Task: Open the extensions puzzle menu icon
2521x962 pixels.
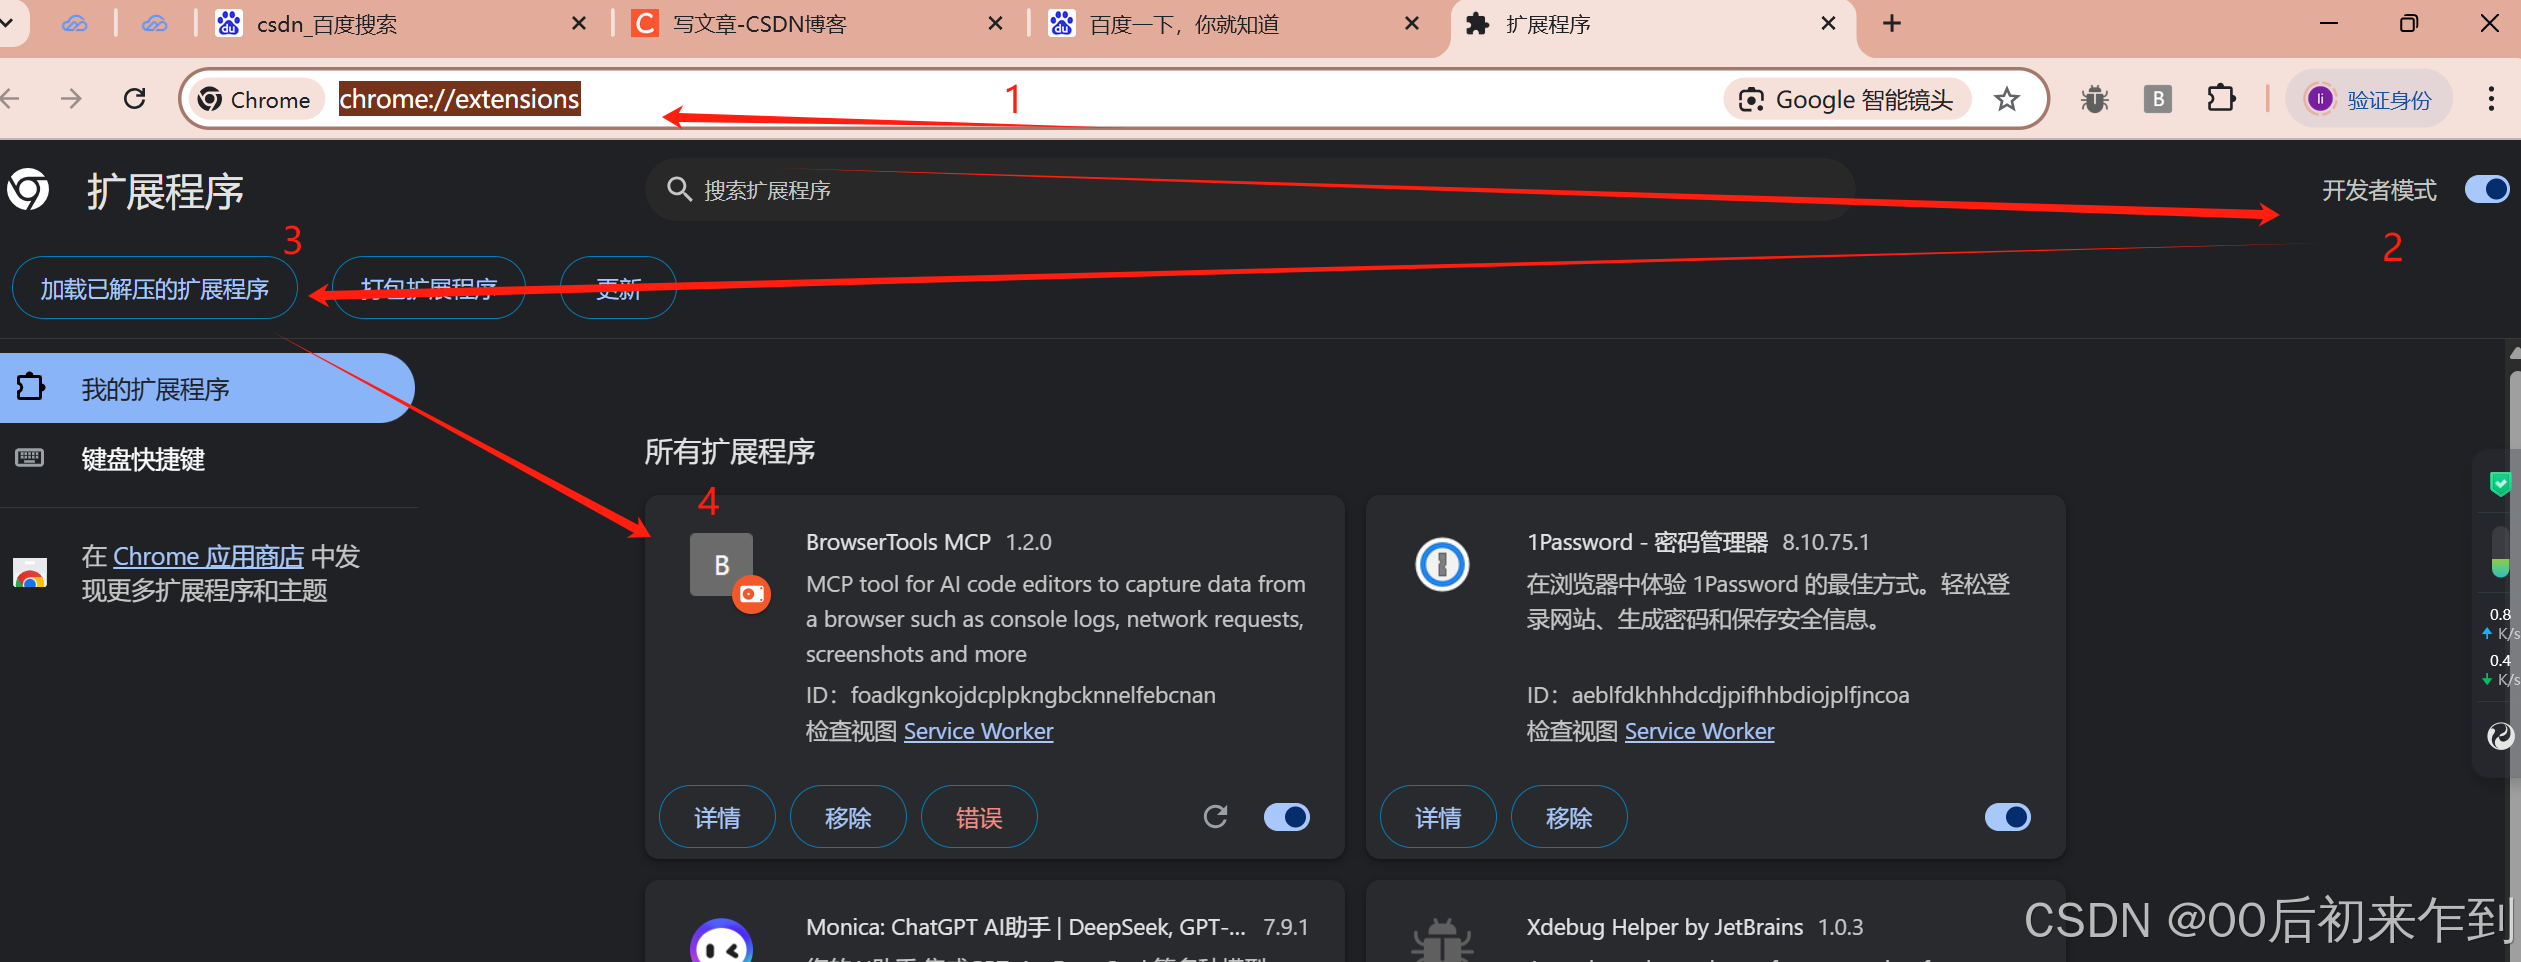Action: 2221,98
